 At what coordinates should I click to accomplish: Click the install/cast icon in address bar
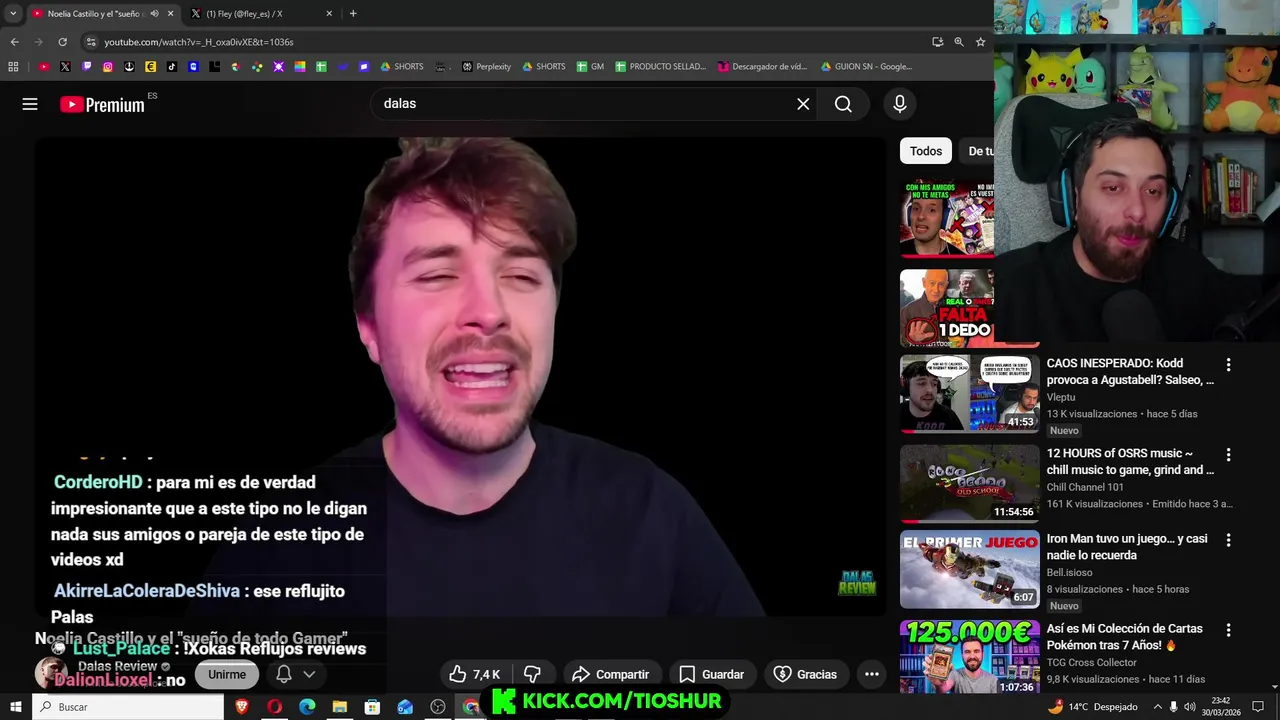(x=937, y=42)
